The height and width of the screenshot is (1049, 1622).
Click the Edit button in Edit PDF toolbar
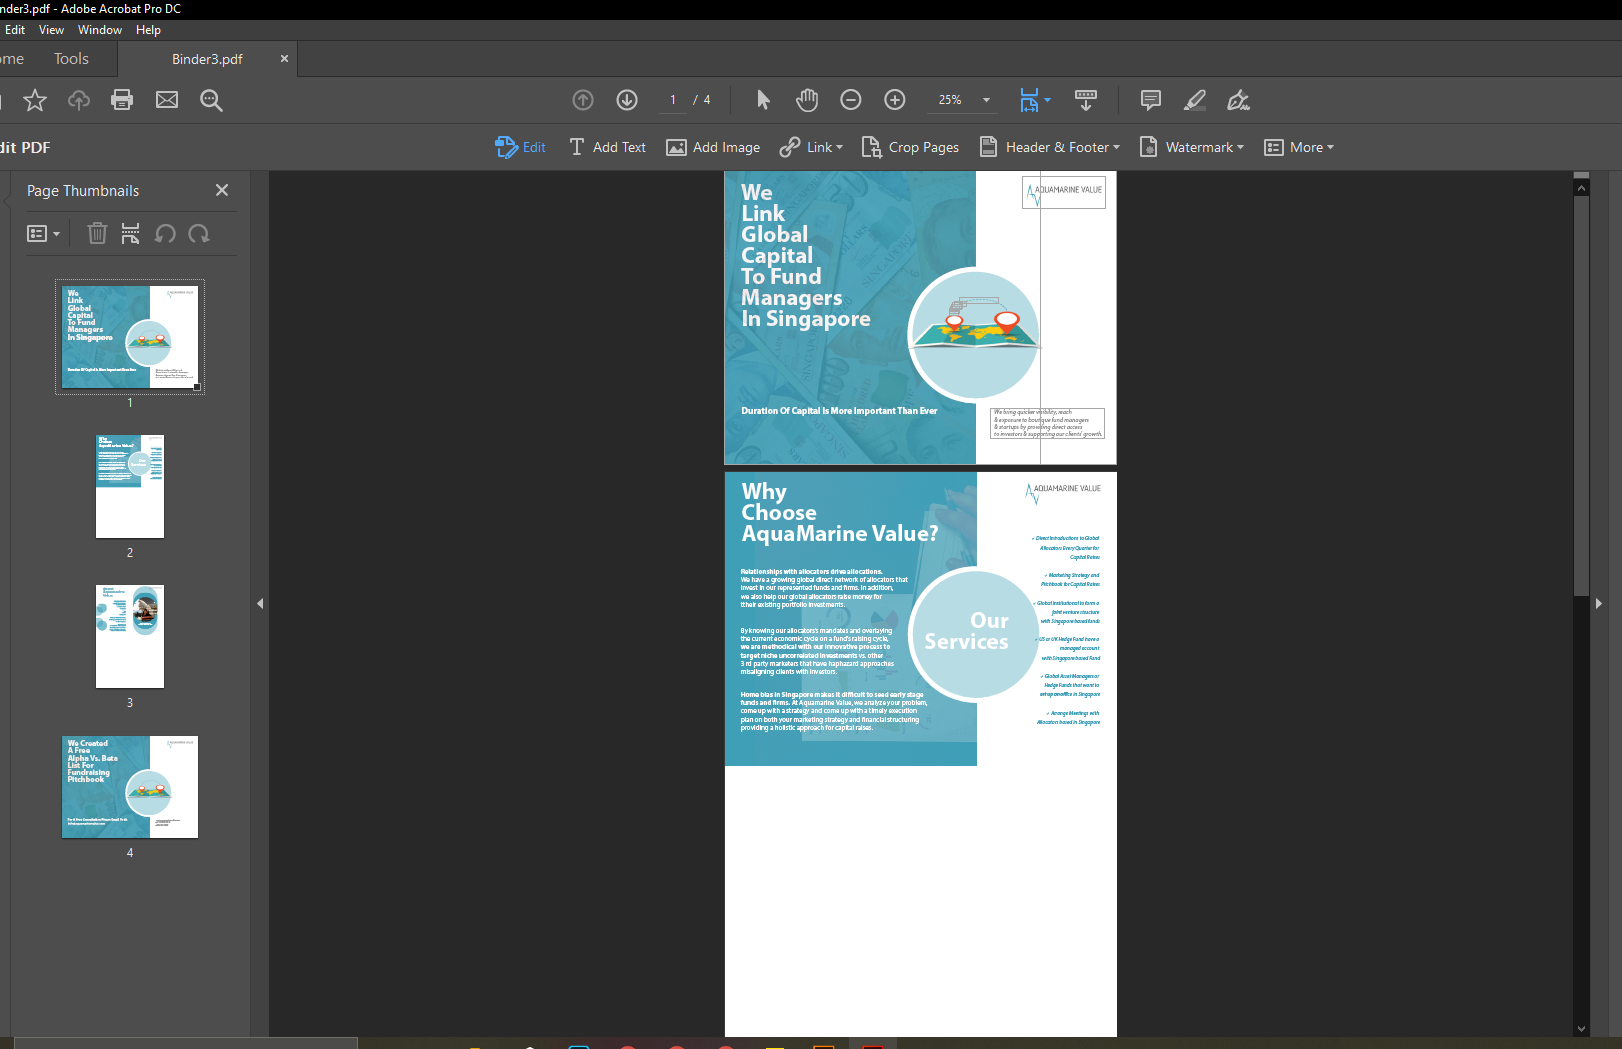pos(520,147)
